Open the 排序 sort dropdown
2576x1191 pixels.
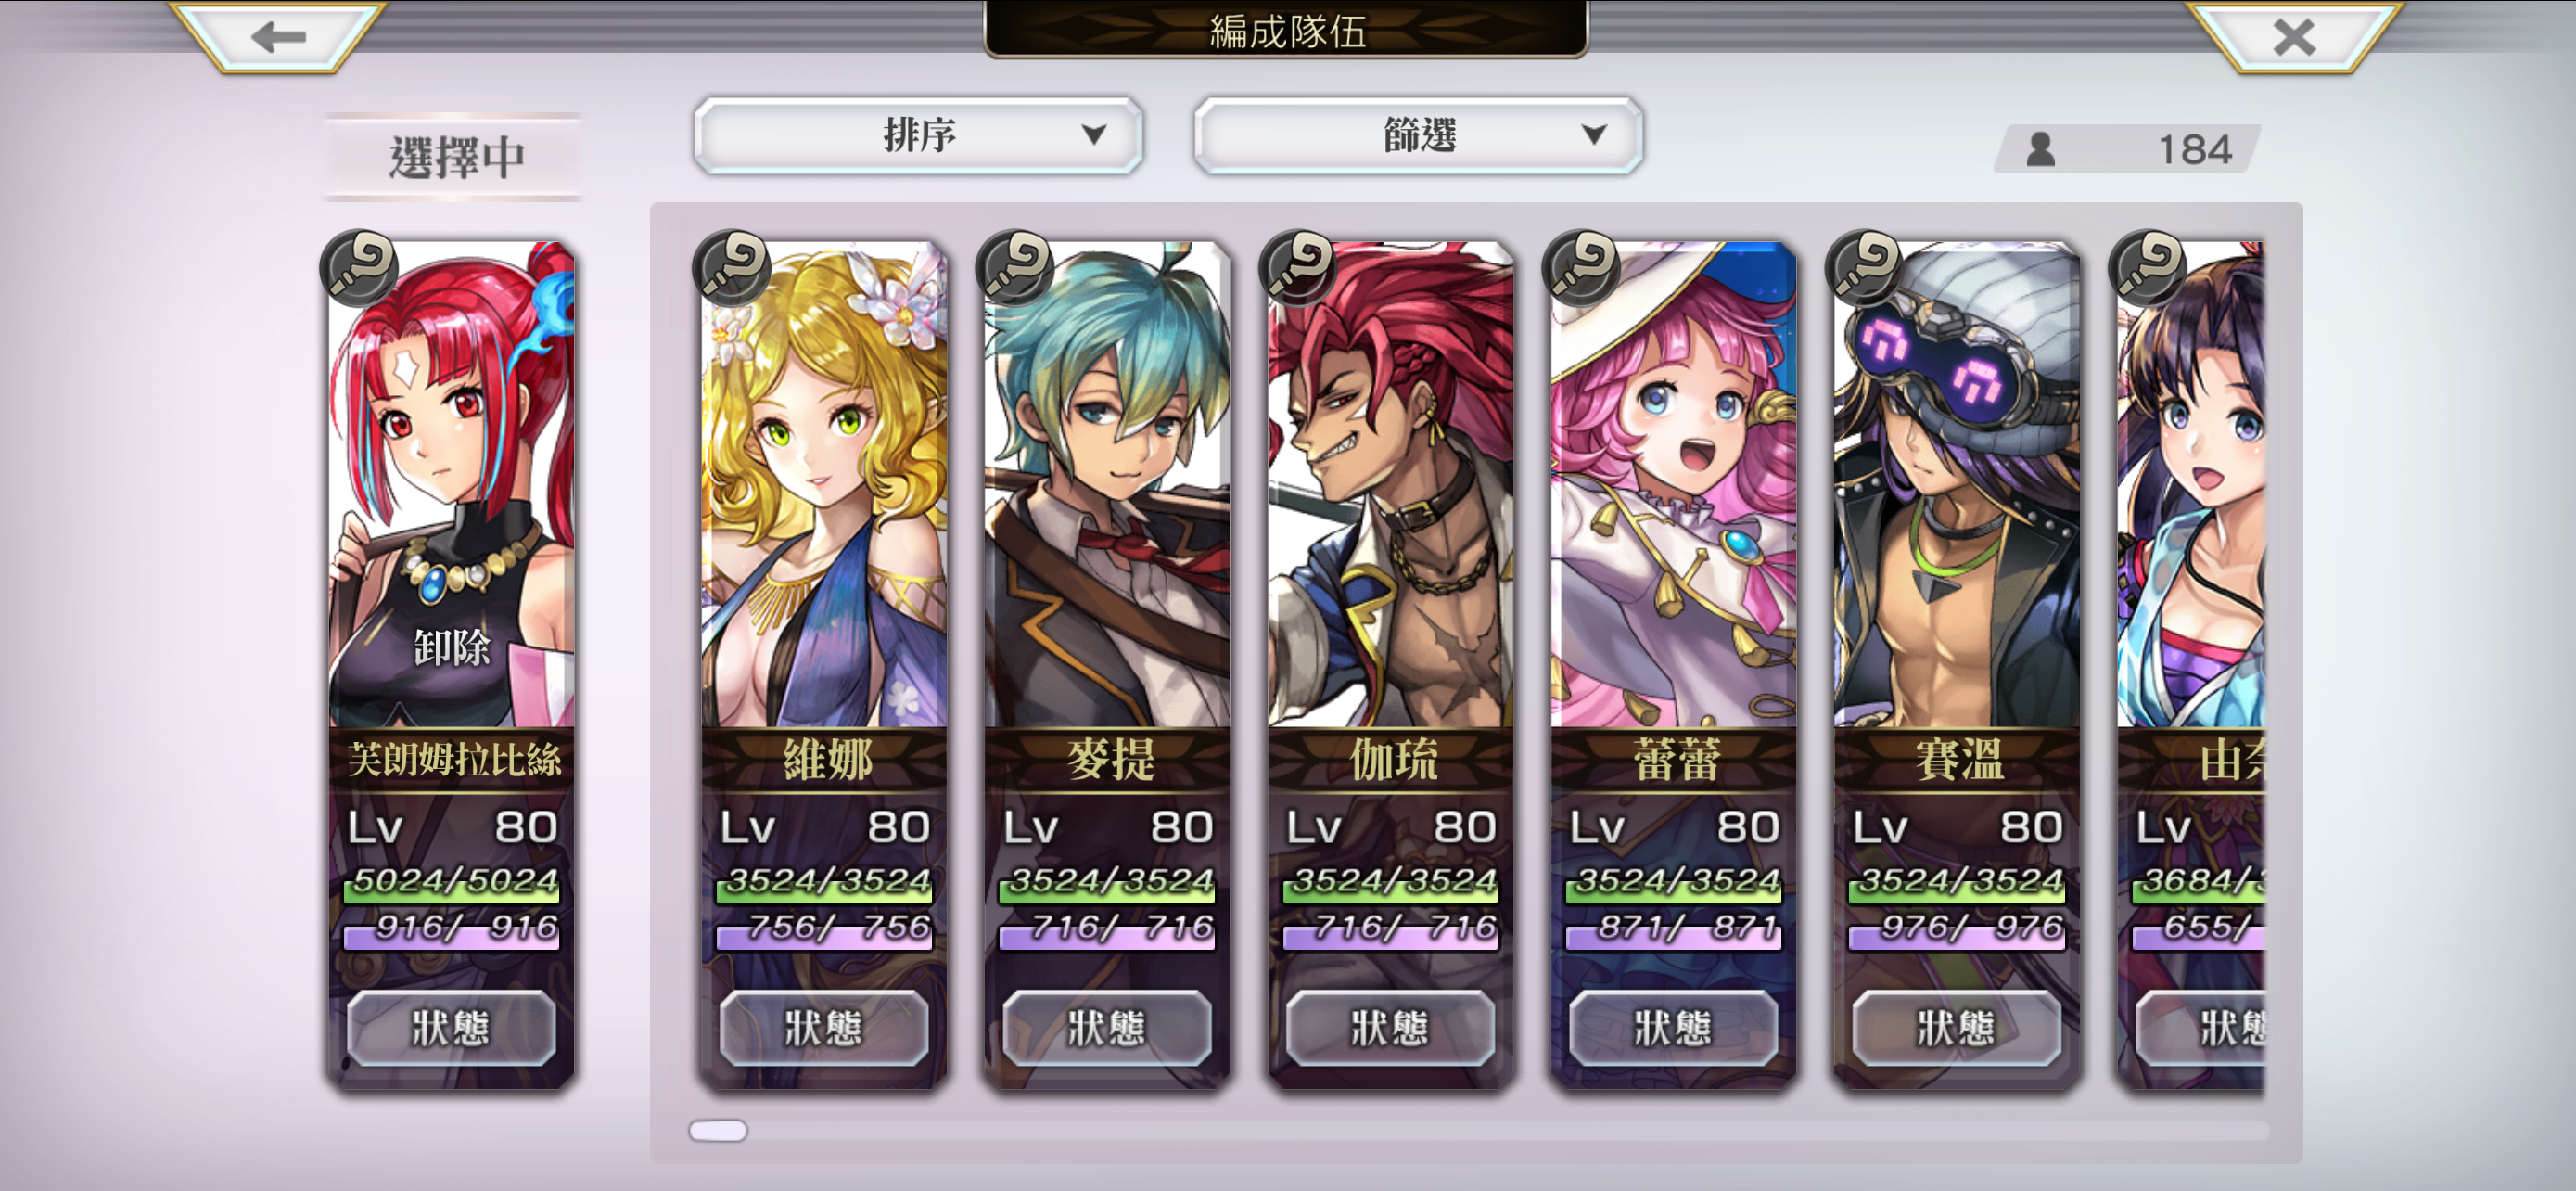[918, 135]
